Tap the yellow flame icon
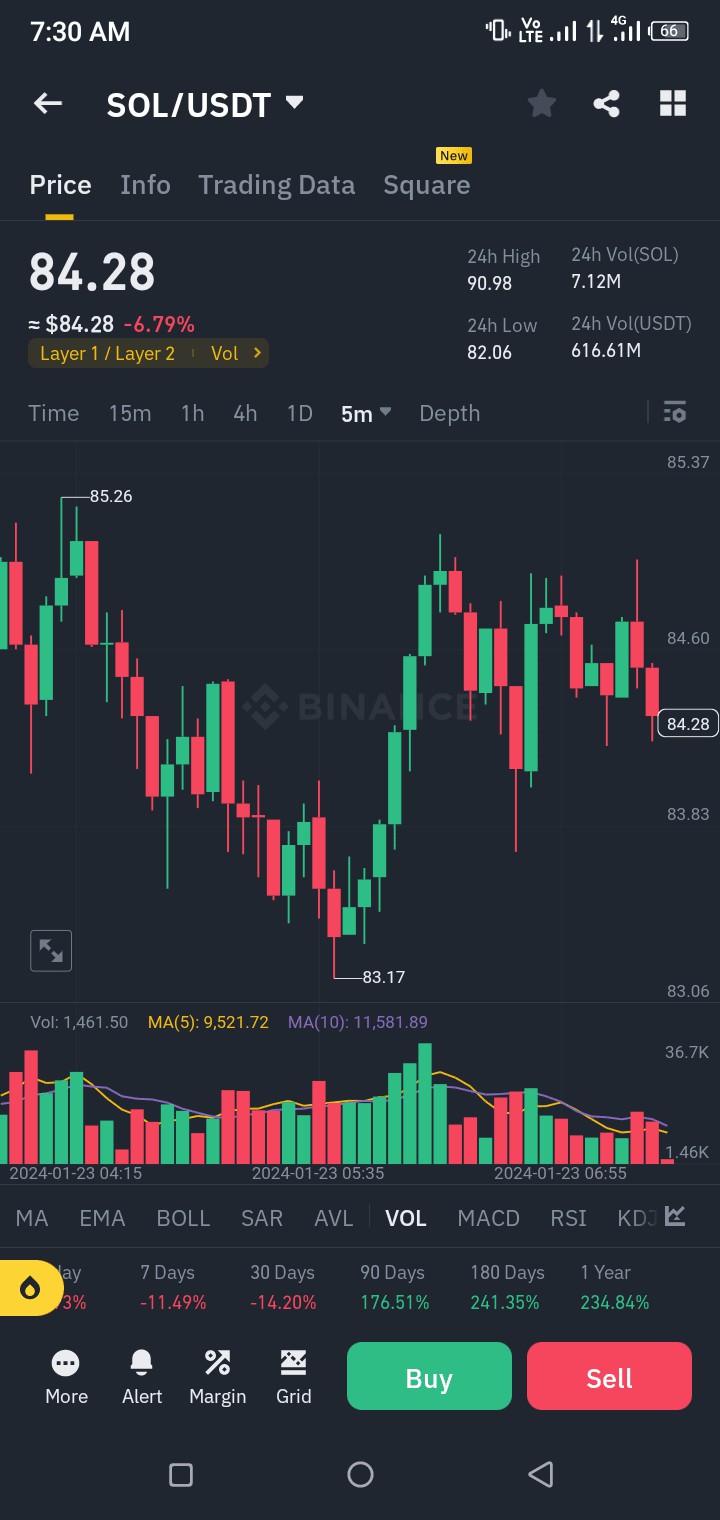This screenshot has width=720, height=1520. 28,1288
